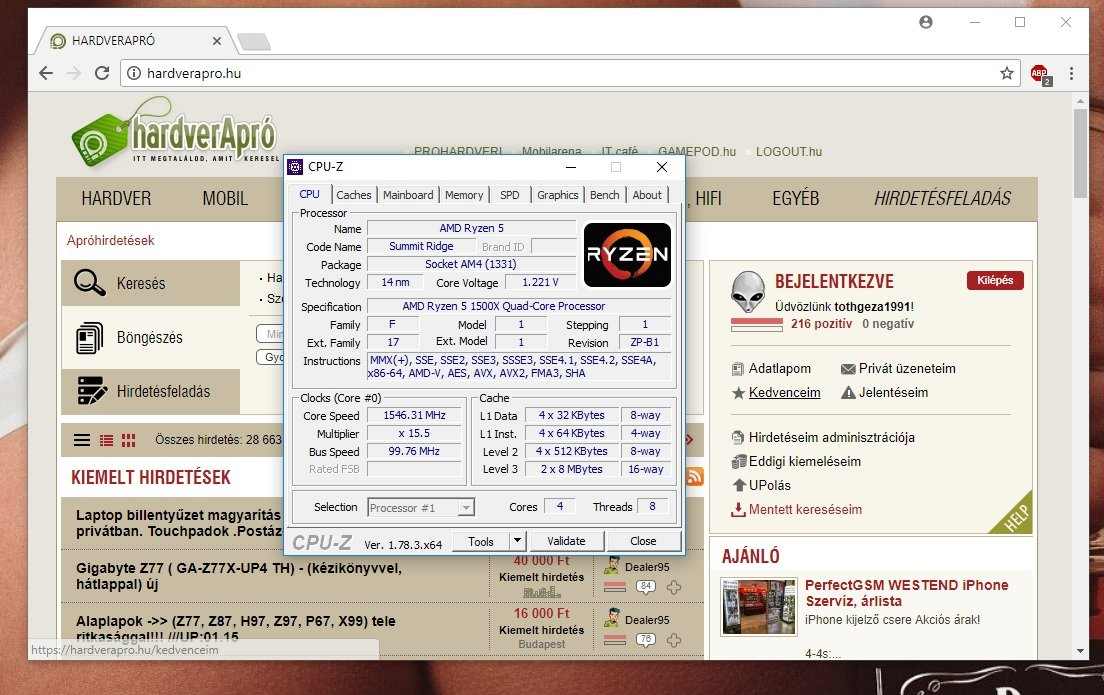Click the alien user avatar
This screenshot has height=695, width=1104.
pyautogui.click(x=748, y=292)
